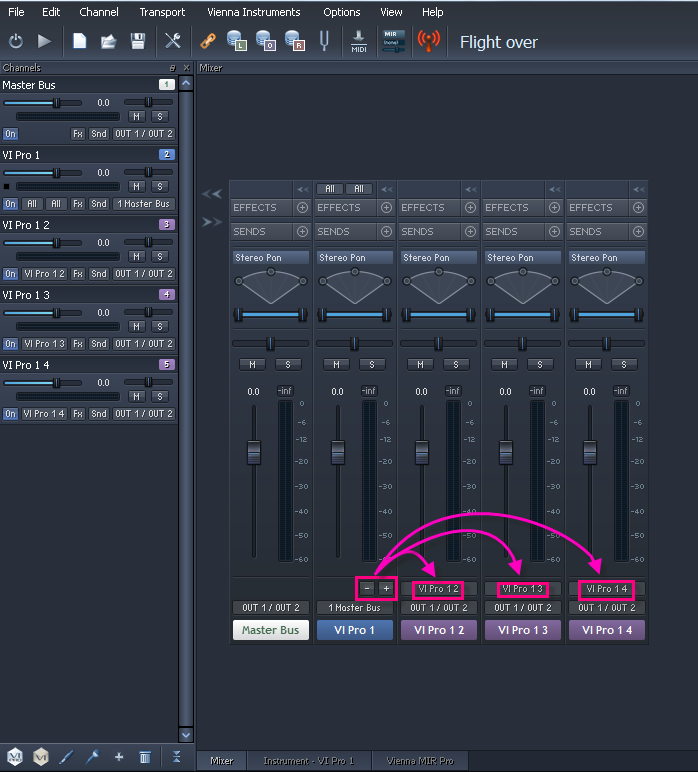Viewport: 698px width, 772px height.
Task: Click the chain link icon in toolbar
Action: click(208, 41)
